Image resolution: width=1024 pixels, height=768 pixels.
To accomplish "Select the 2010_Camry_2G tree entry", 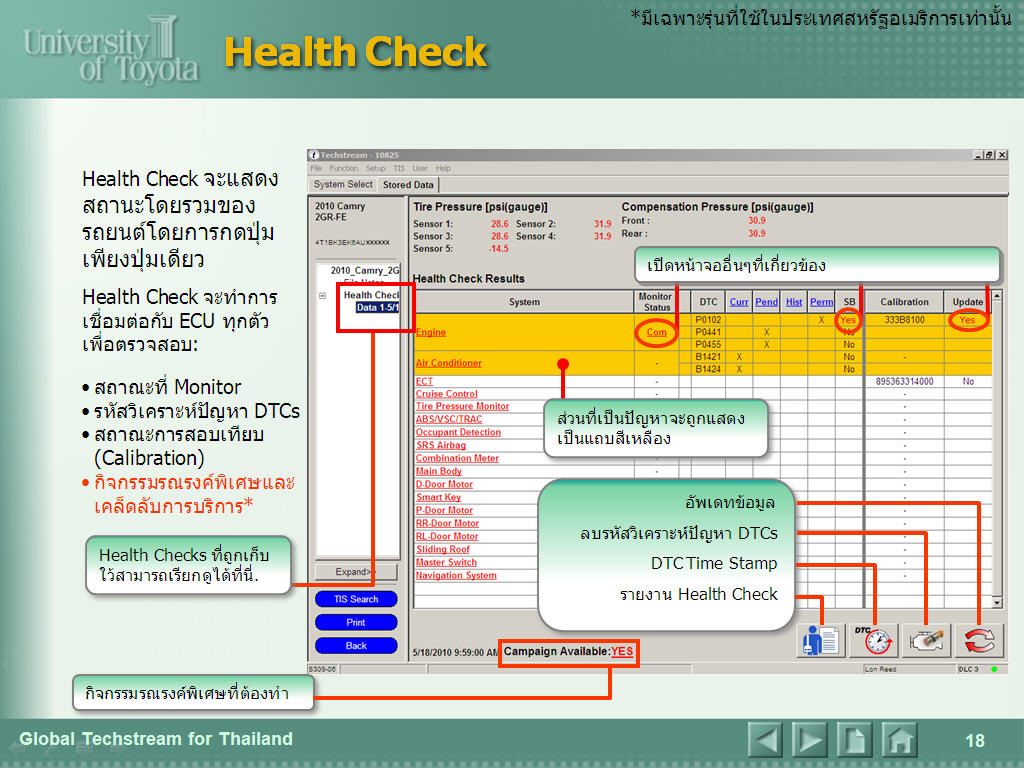I will (x=364, y=270).
